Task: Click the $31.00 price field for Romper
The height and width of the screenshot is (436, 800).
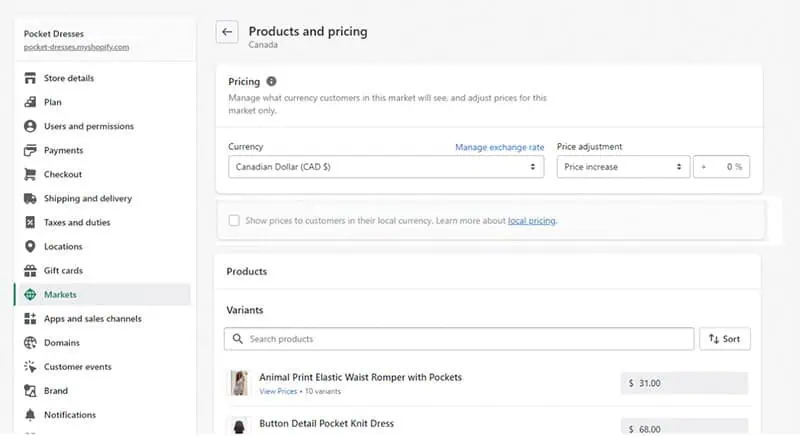Action: (684, 383)
